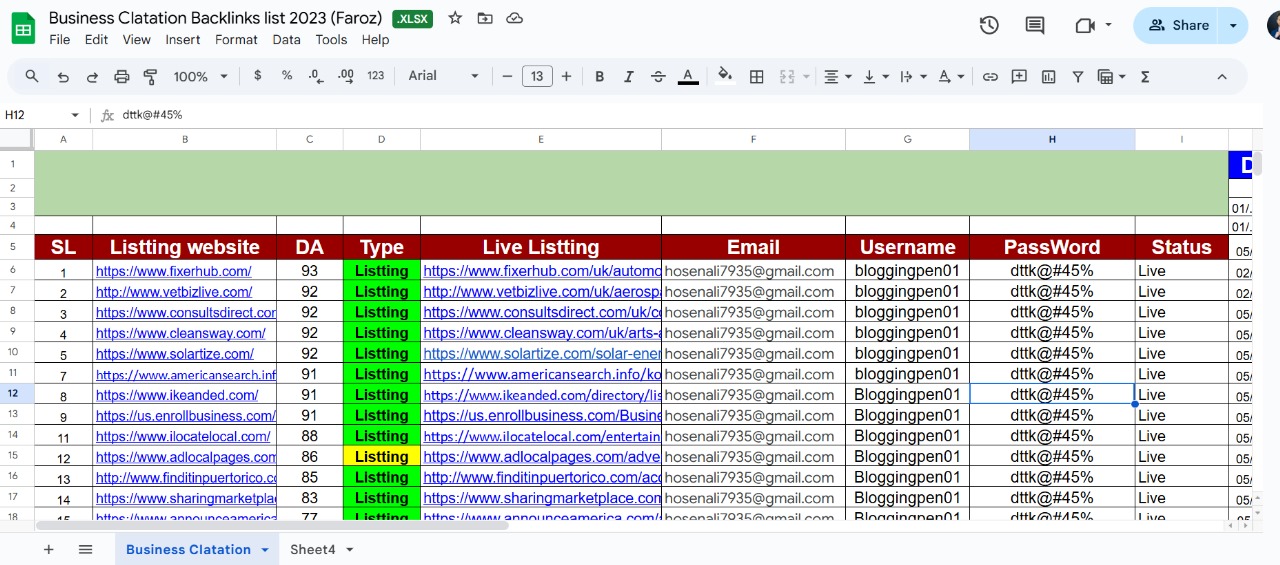Open the zoom level 100% dropdown
This screenshot has width=1280, height=565.
coord(200,77)
